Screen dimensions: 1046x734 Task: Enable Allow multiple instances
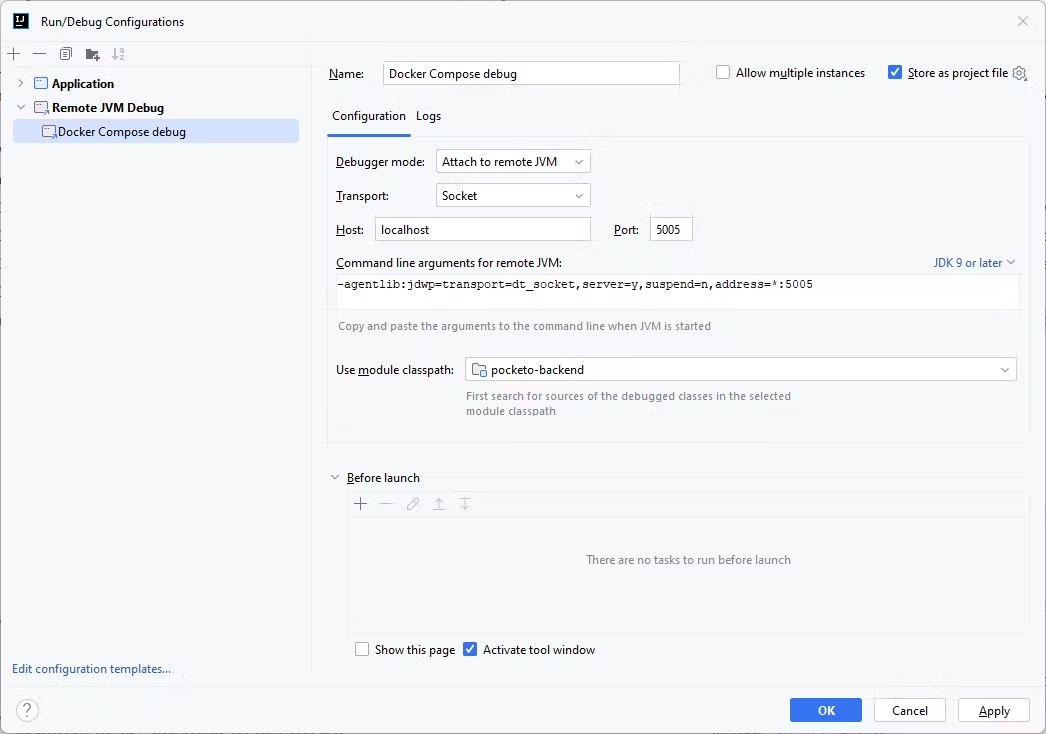723,73
